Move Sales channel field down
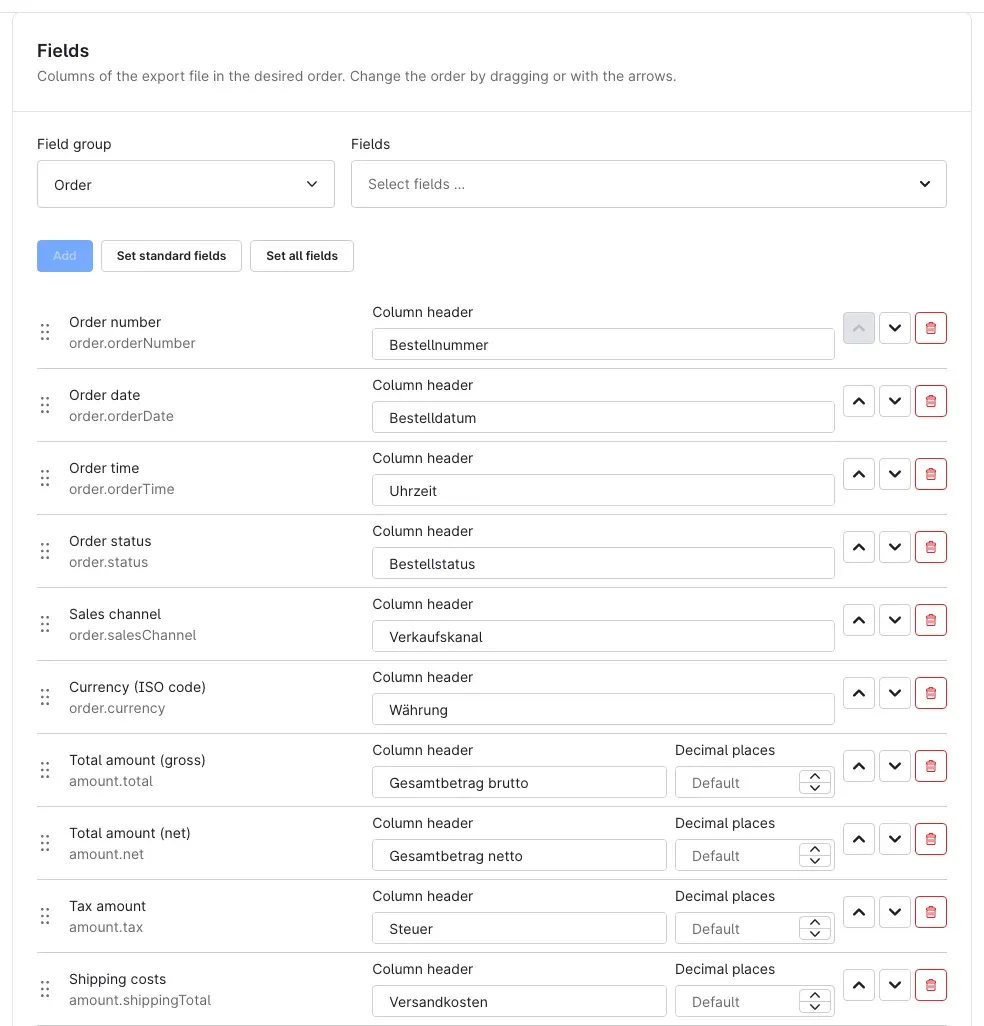Image resolution: width=984 pixels, height=1026 pixels. (894, 620)
